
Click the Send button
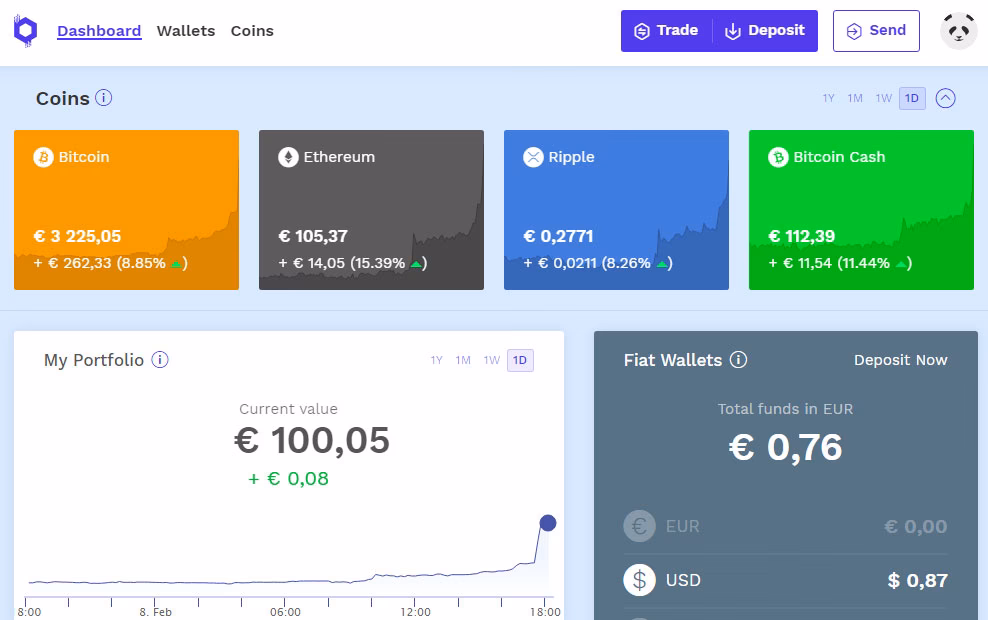point(876,30)
